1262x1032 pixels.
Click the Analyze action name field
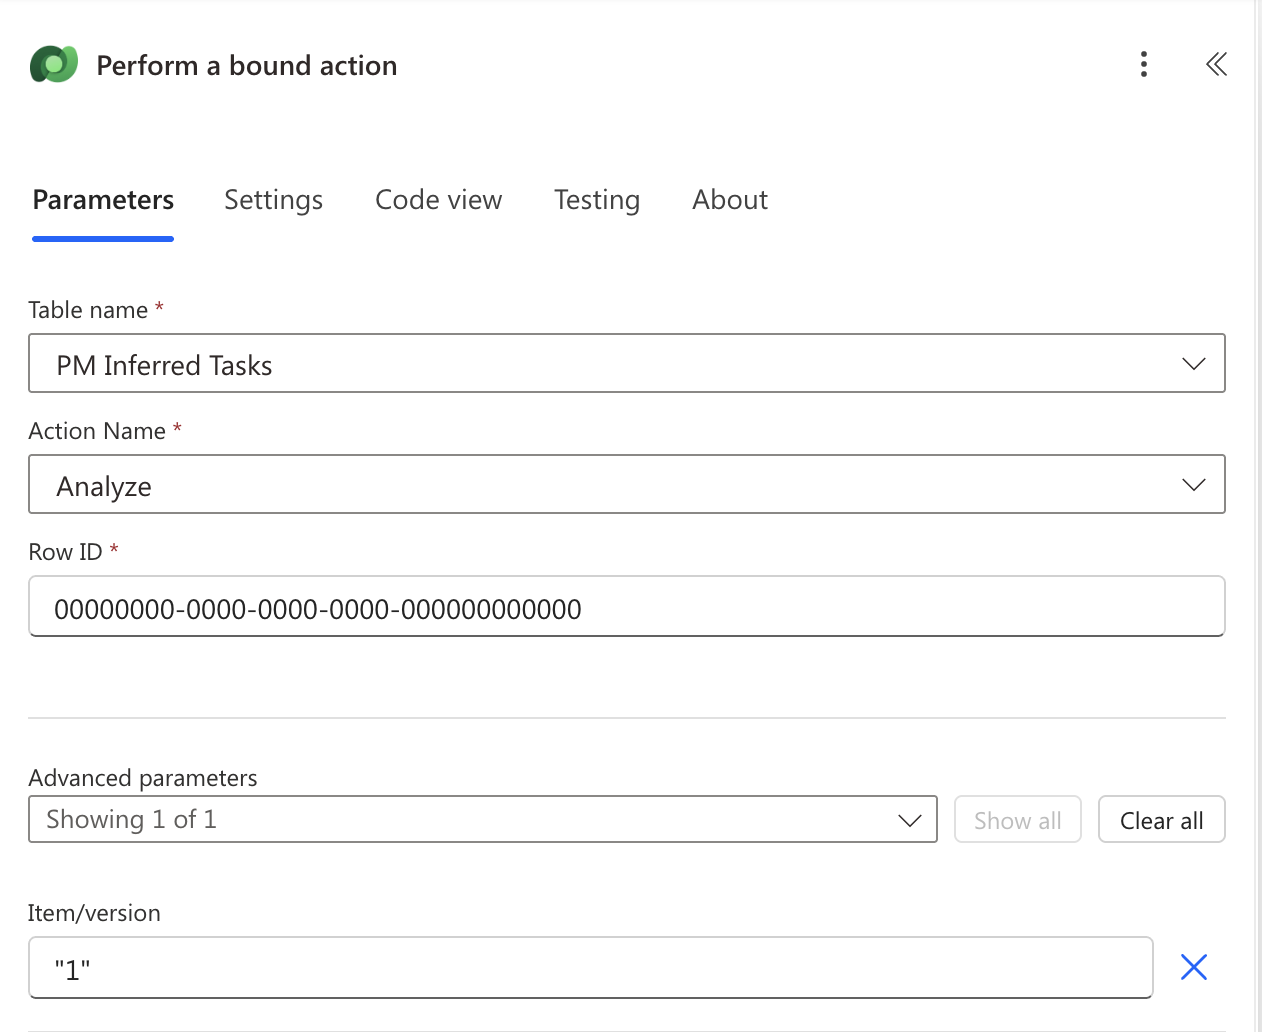click(600, 485)
